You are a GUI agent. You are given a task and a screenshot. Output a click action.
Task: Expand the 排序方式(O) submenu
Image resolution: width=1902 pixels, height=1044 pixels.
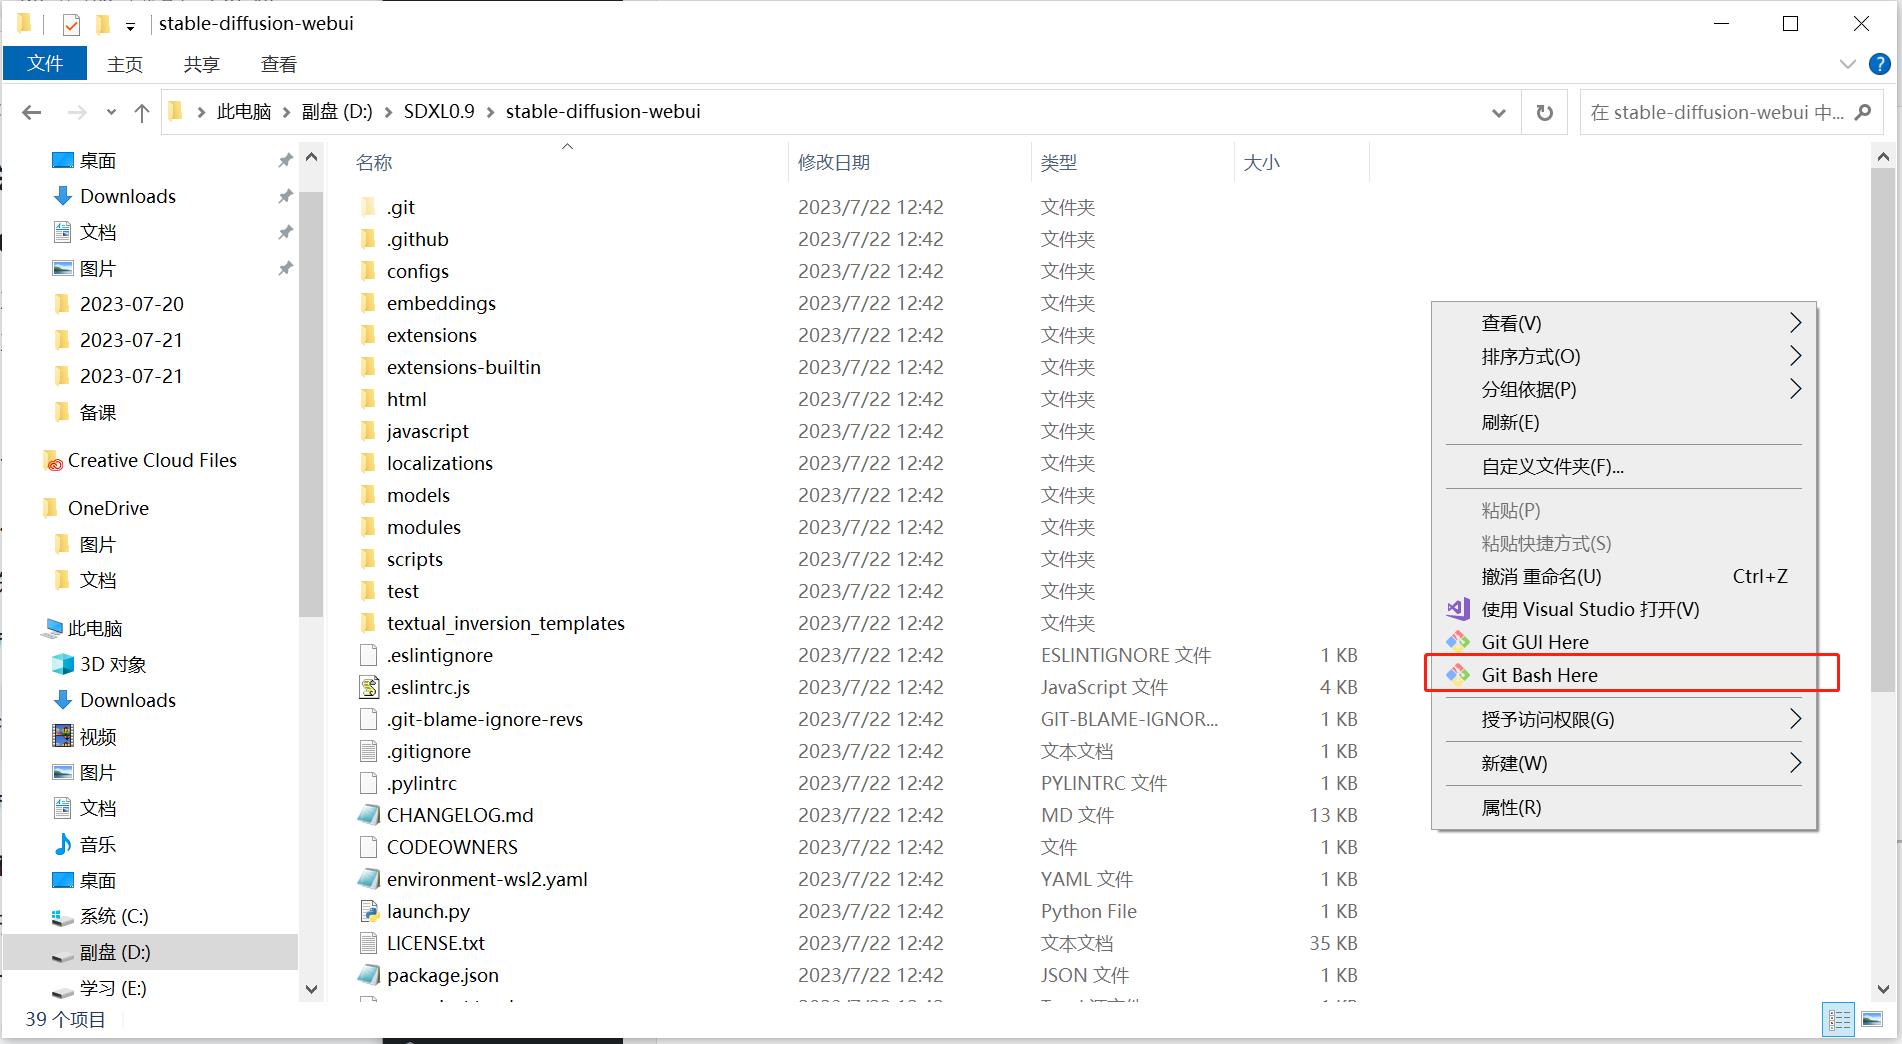1795,356
